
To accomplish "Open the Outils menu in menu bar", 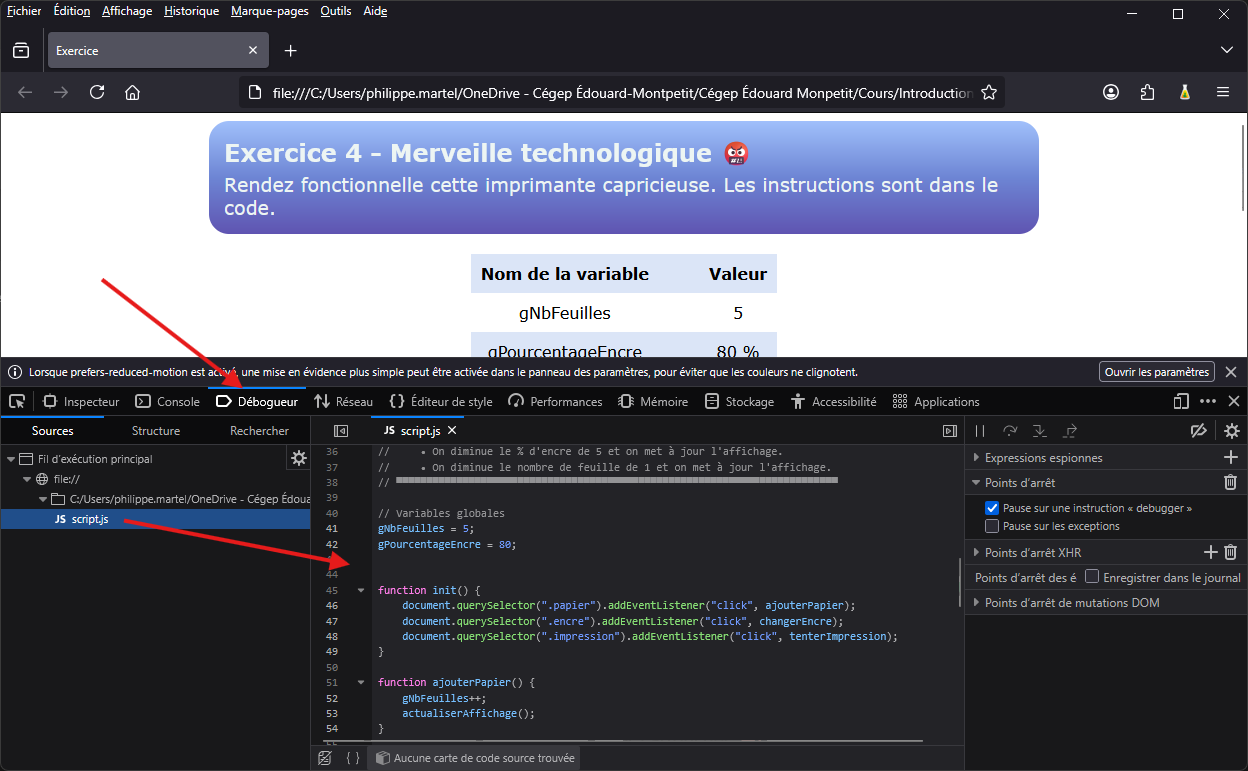I will [335, 11].
